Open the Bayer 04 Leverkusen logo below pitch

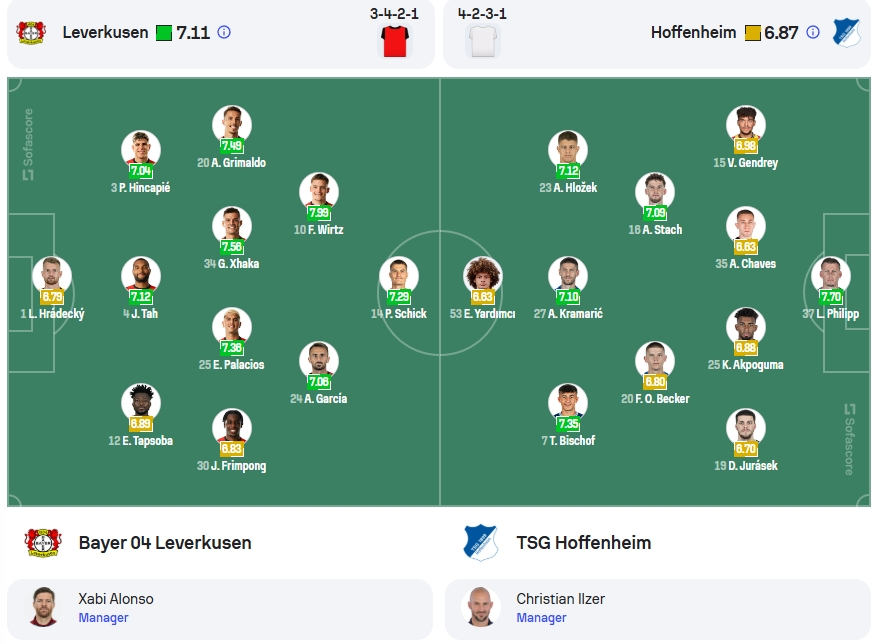(x=43, y=543)
